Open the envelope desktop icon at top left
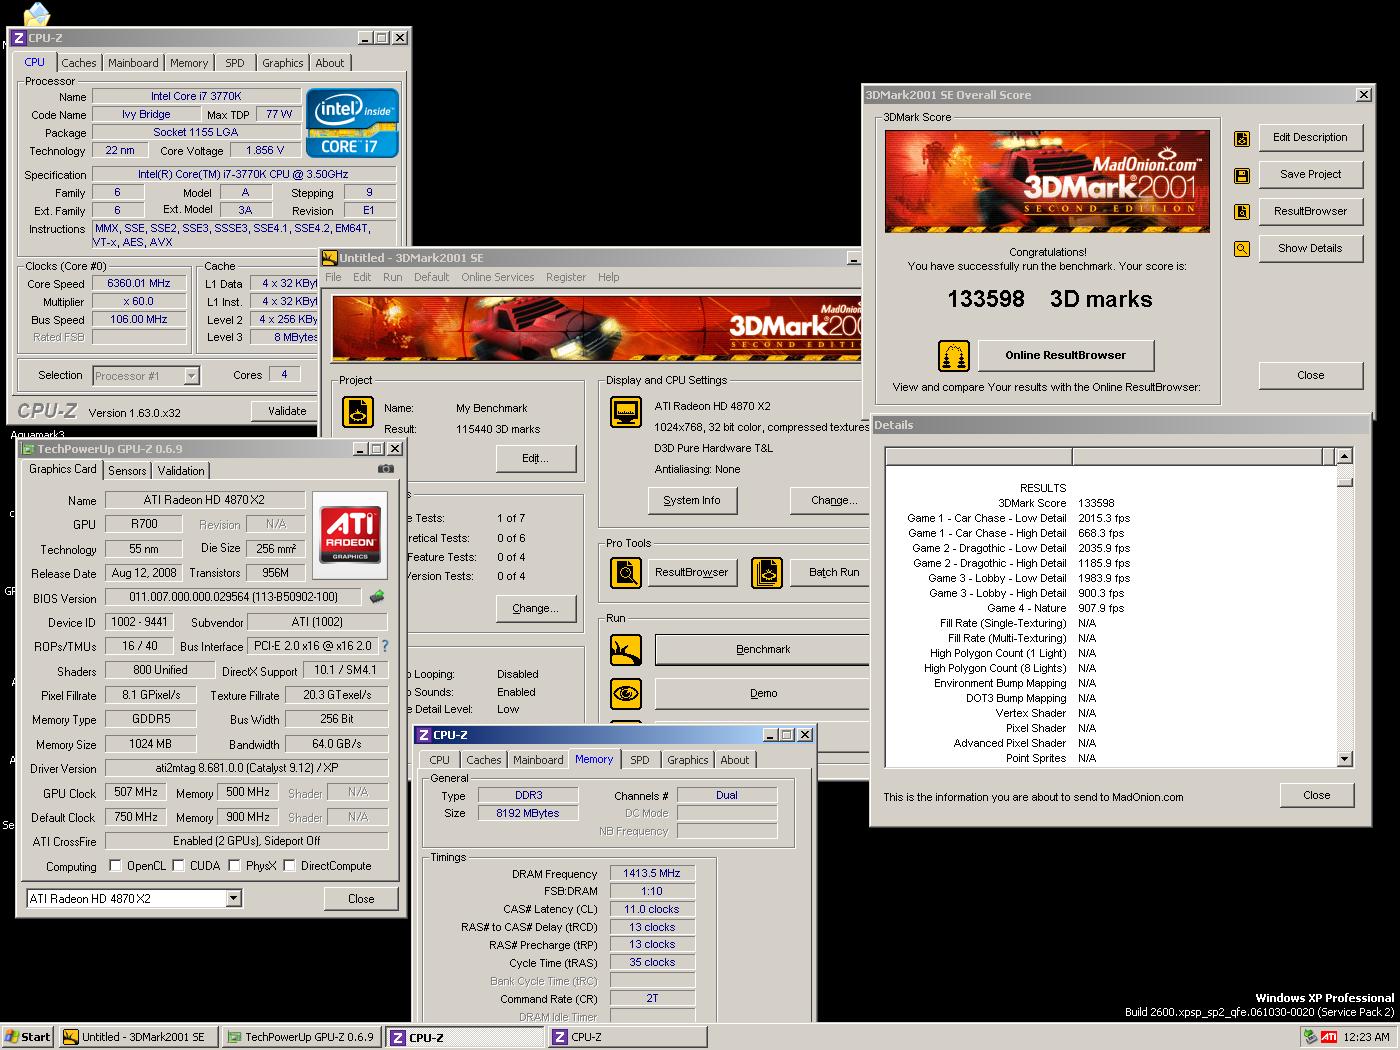This screenshot has width=1400, height=1050. click(36, 14)
